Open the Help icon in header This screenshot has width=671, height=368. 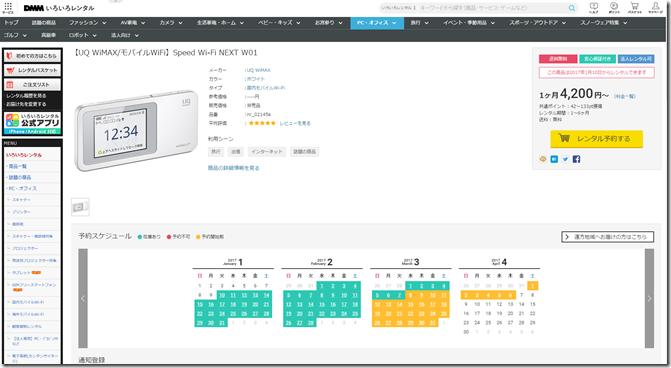coord(594,7)
